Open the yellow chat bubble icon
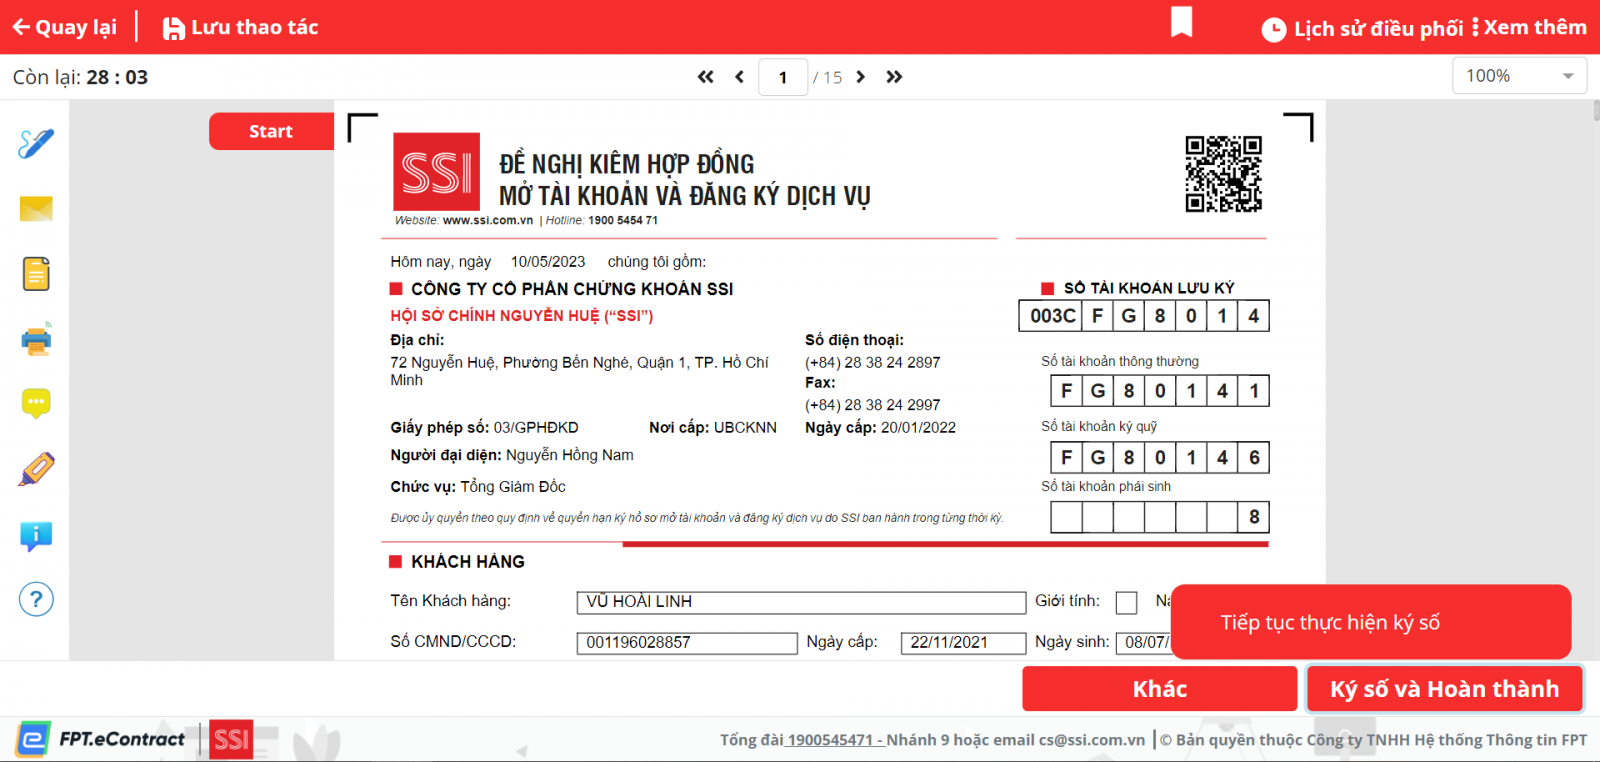 click(x=36, y=404)
